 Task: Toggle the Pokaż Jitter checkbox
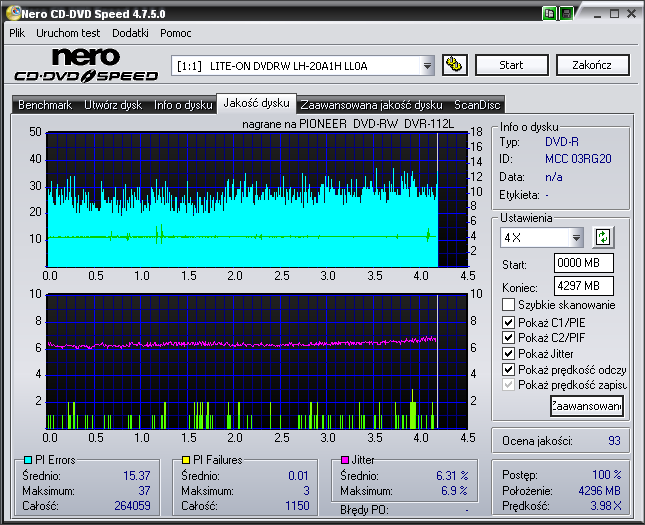tap(508, 353)
